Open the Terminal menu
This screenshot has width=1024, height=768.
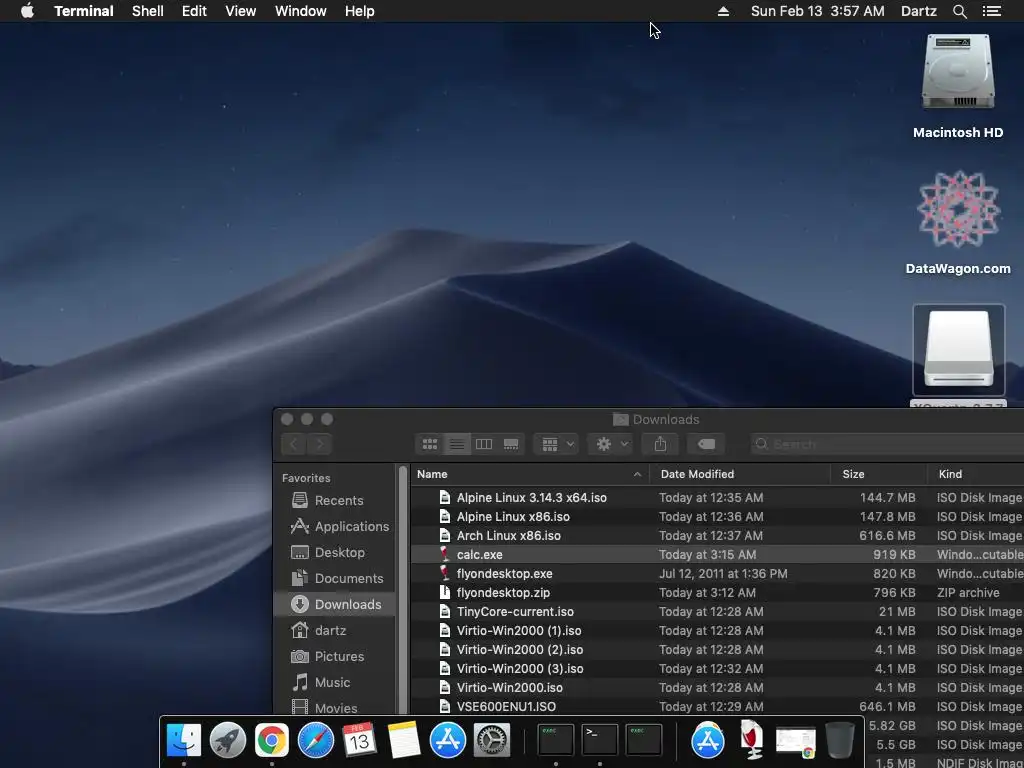[x=84, y=11]
